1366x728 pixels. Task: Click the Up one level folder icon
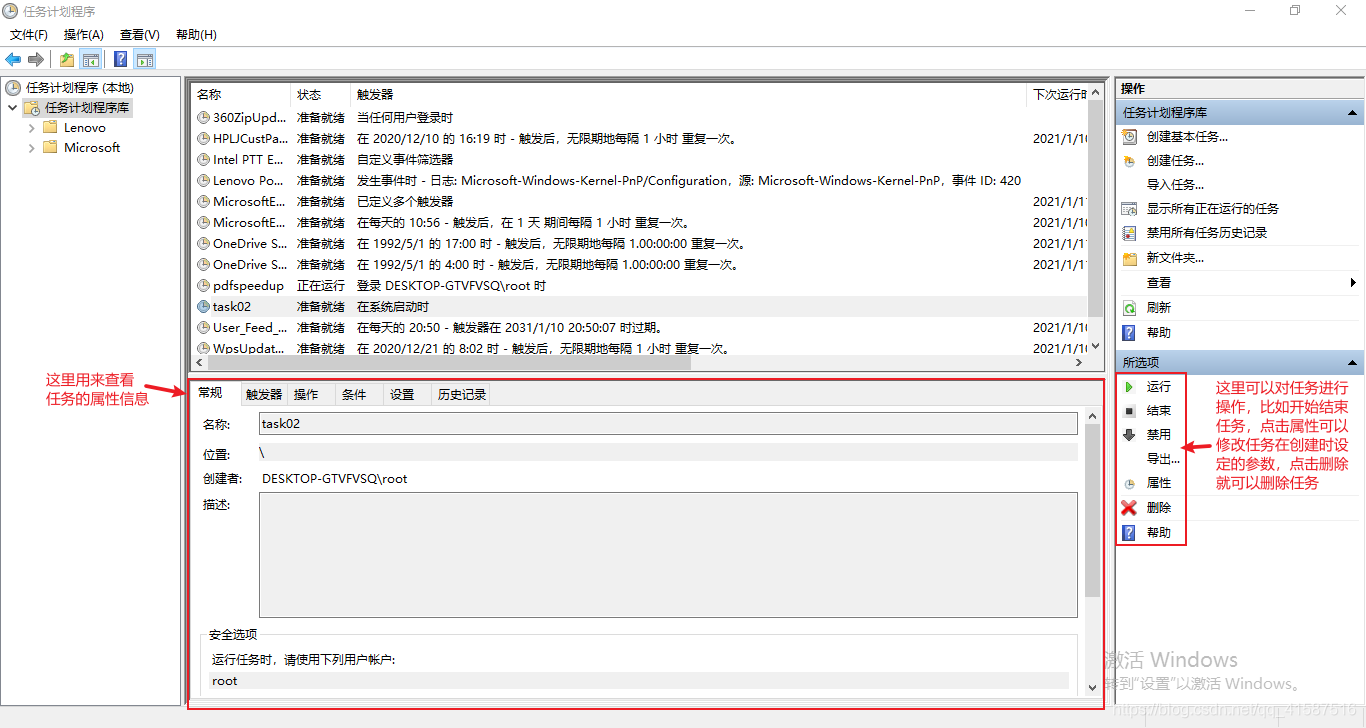point(67,59)
